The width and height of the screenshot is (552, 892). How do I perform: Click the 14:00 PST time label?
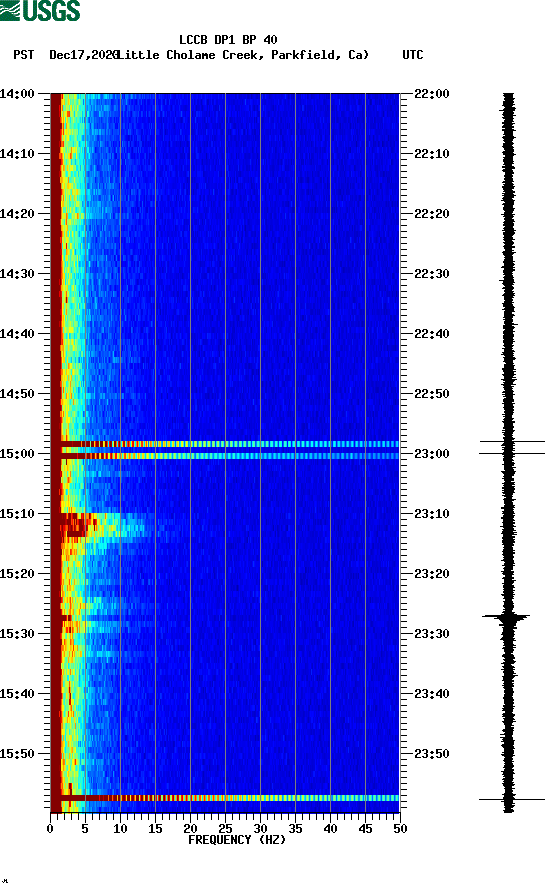click(x=17, y=94)
